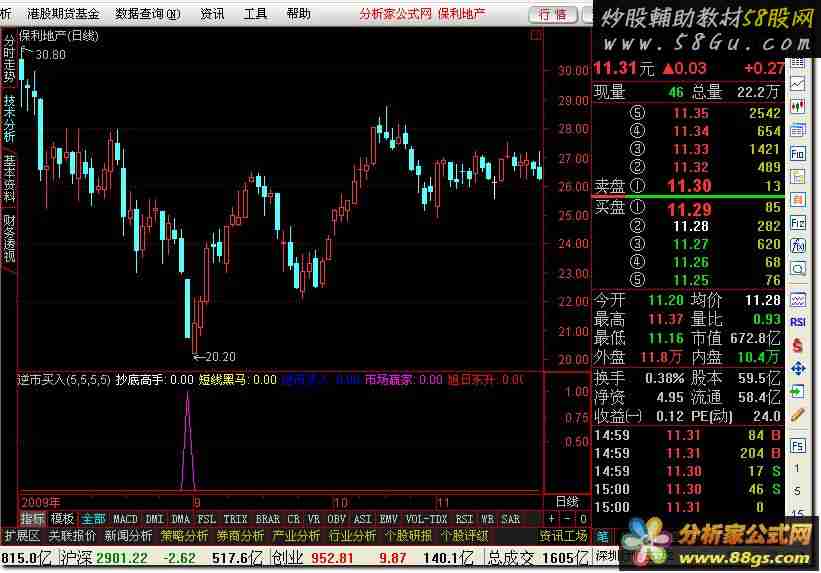The image size is (821, 573).
Task: Click the red dollar sign icon
Action: pos(798,345)
